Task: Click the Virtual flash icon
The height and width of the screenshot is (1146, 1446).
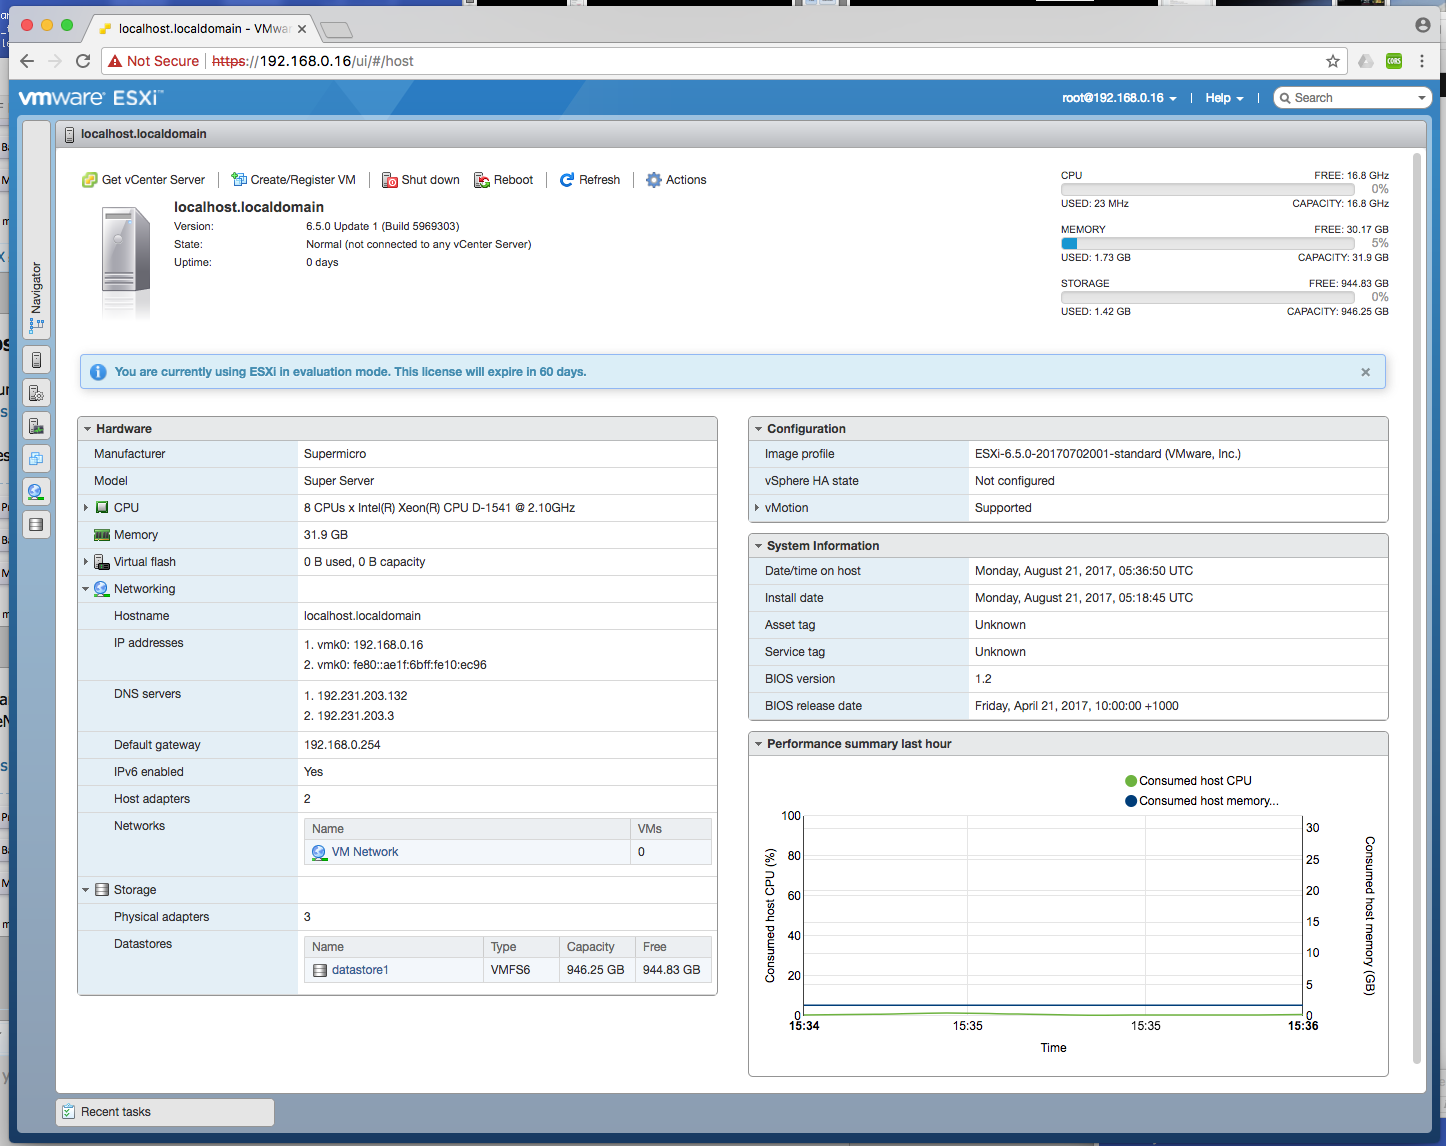Action: tap(102, 562)
